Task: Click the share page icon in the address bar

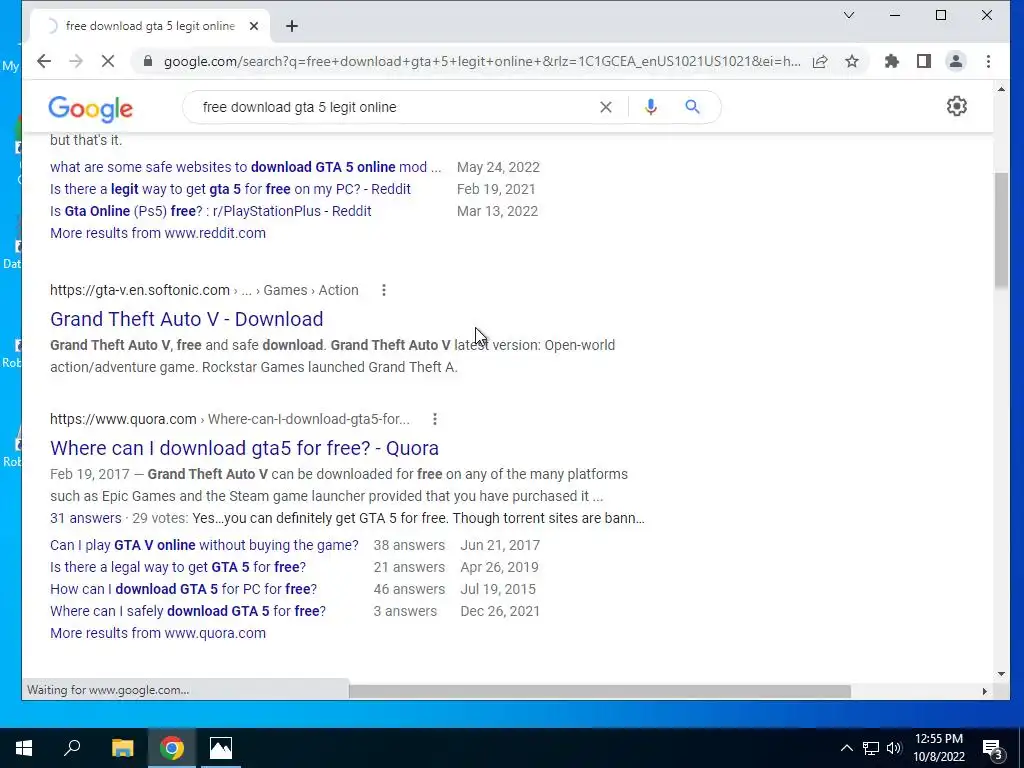Action: click(x=820, y=61)
